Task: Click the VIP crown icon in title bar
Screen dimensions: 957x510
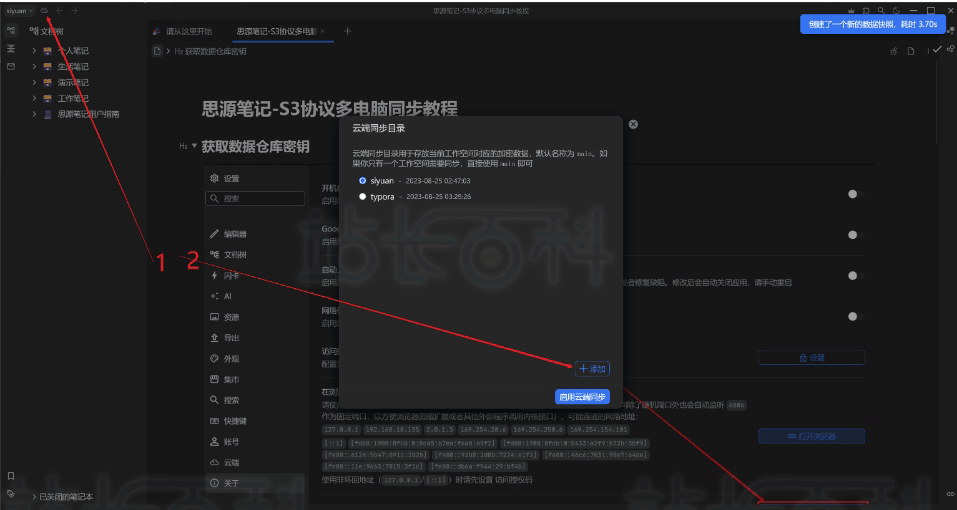Action: coord(851,11)
